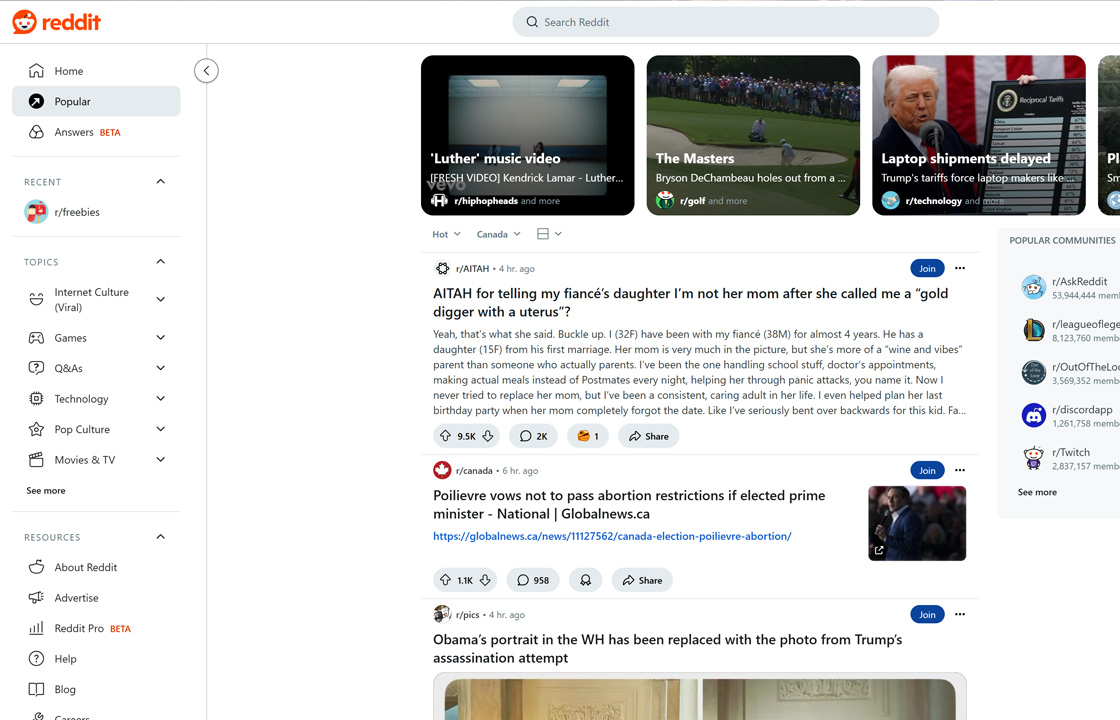Collapse the Resources section
The width and height of the screenshot is (1120, 720).
pyautogui.click(x=161, y=536)
